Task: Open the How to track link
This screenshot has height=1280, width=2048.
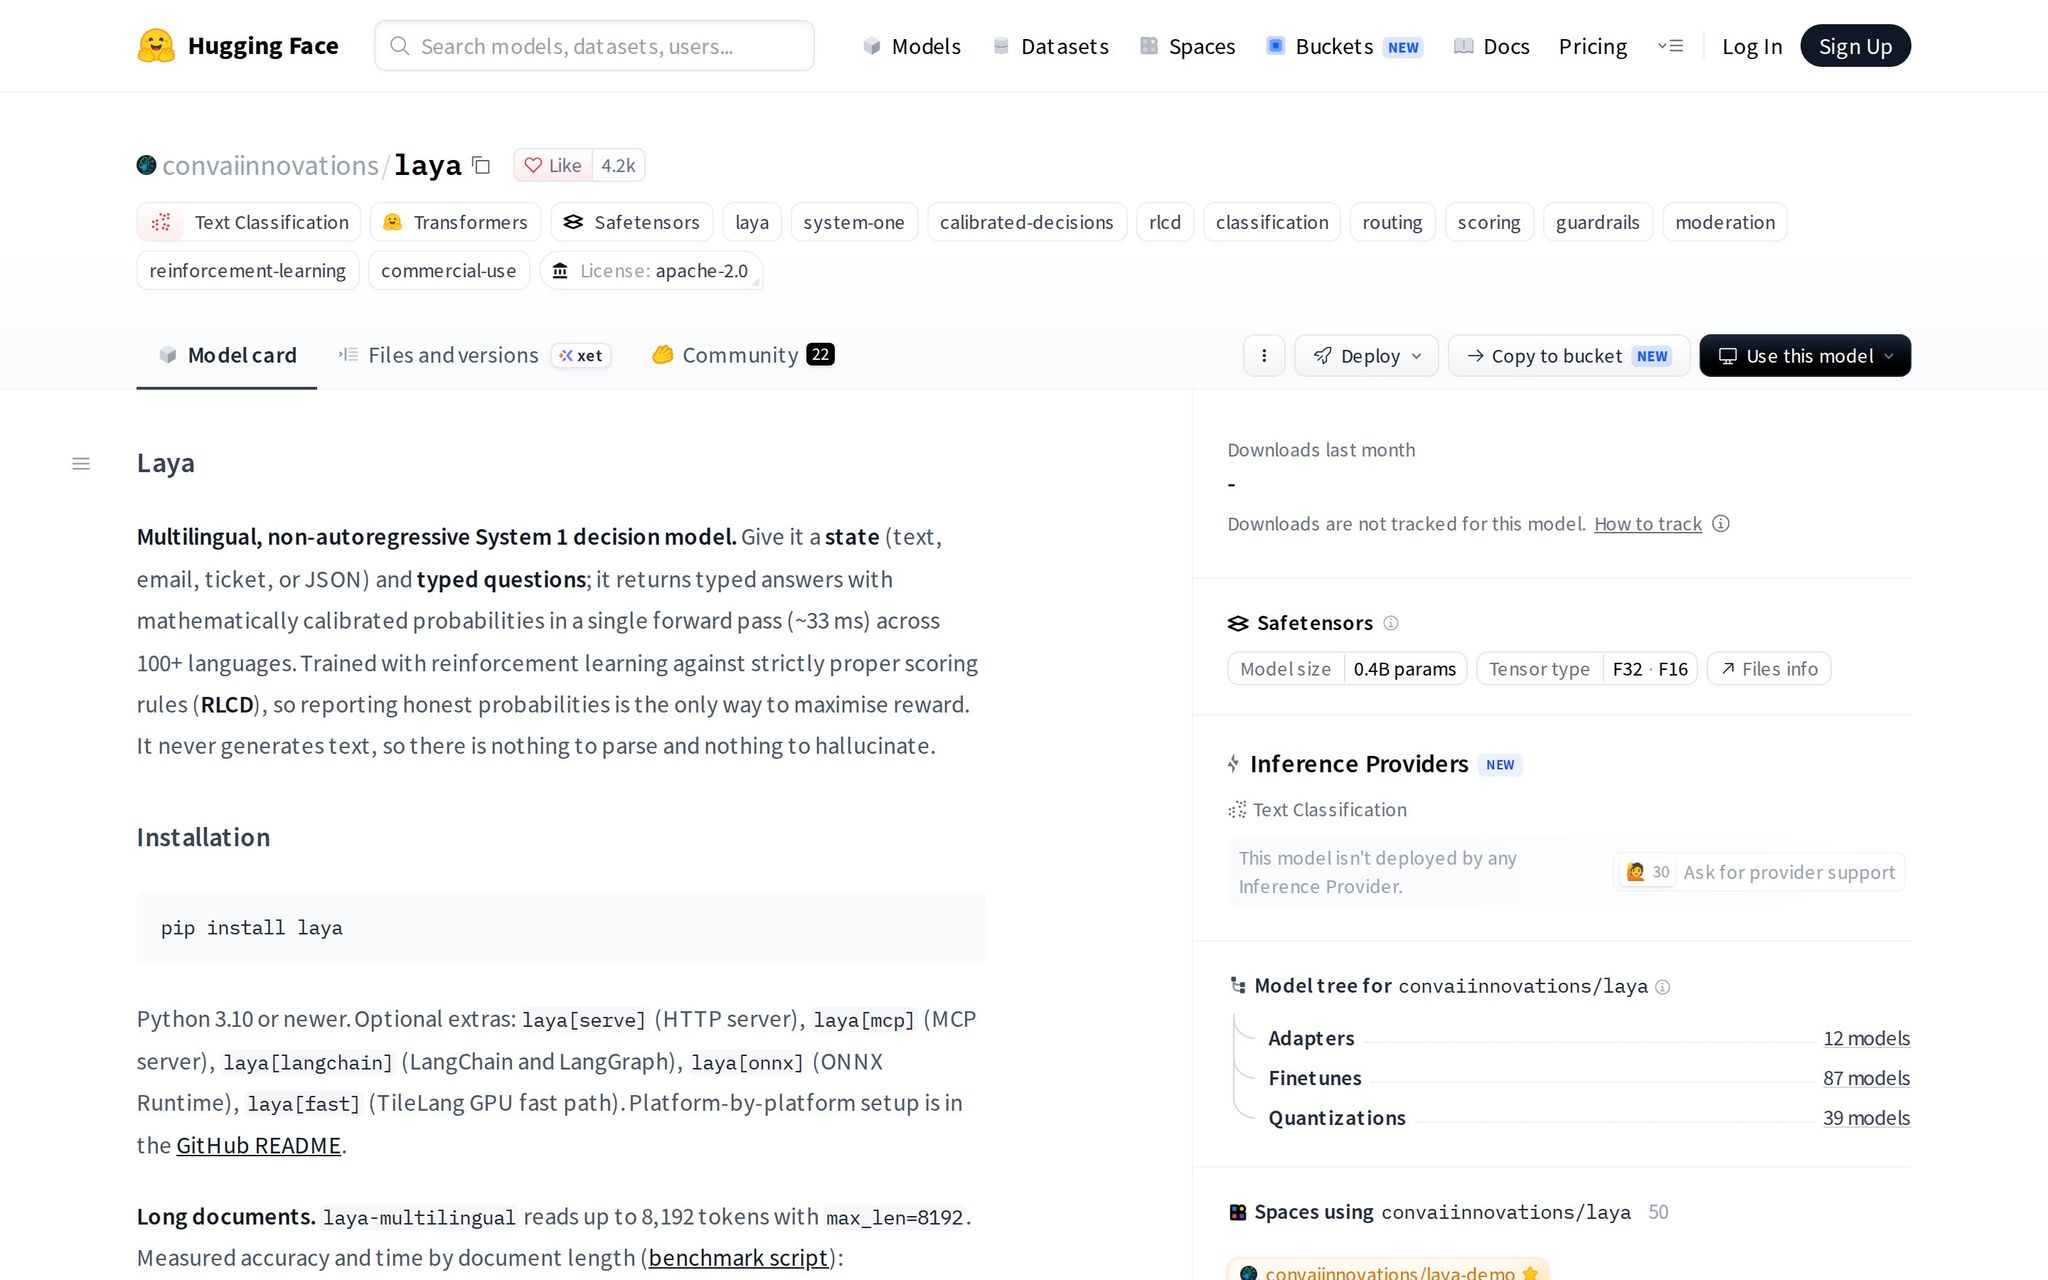Action: coord(1648,524)
